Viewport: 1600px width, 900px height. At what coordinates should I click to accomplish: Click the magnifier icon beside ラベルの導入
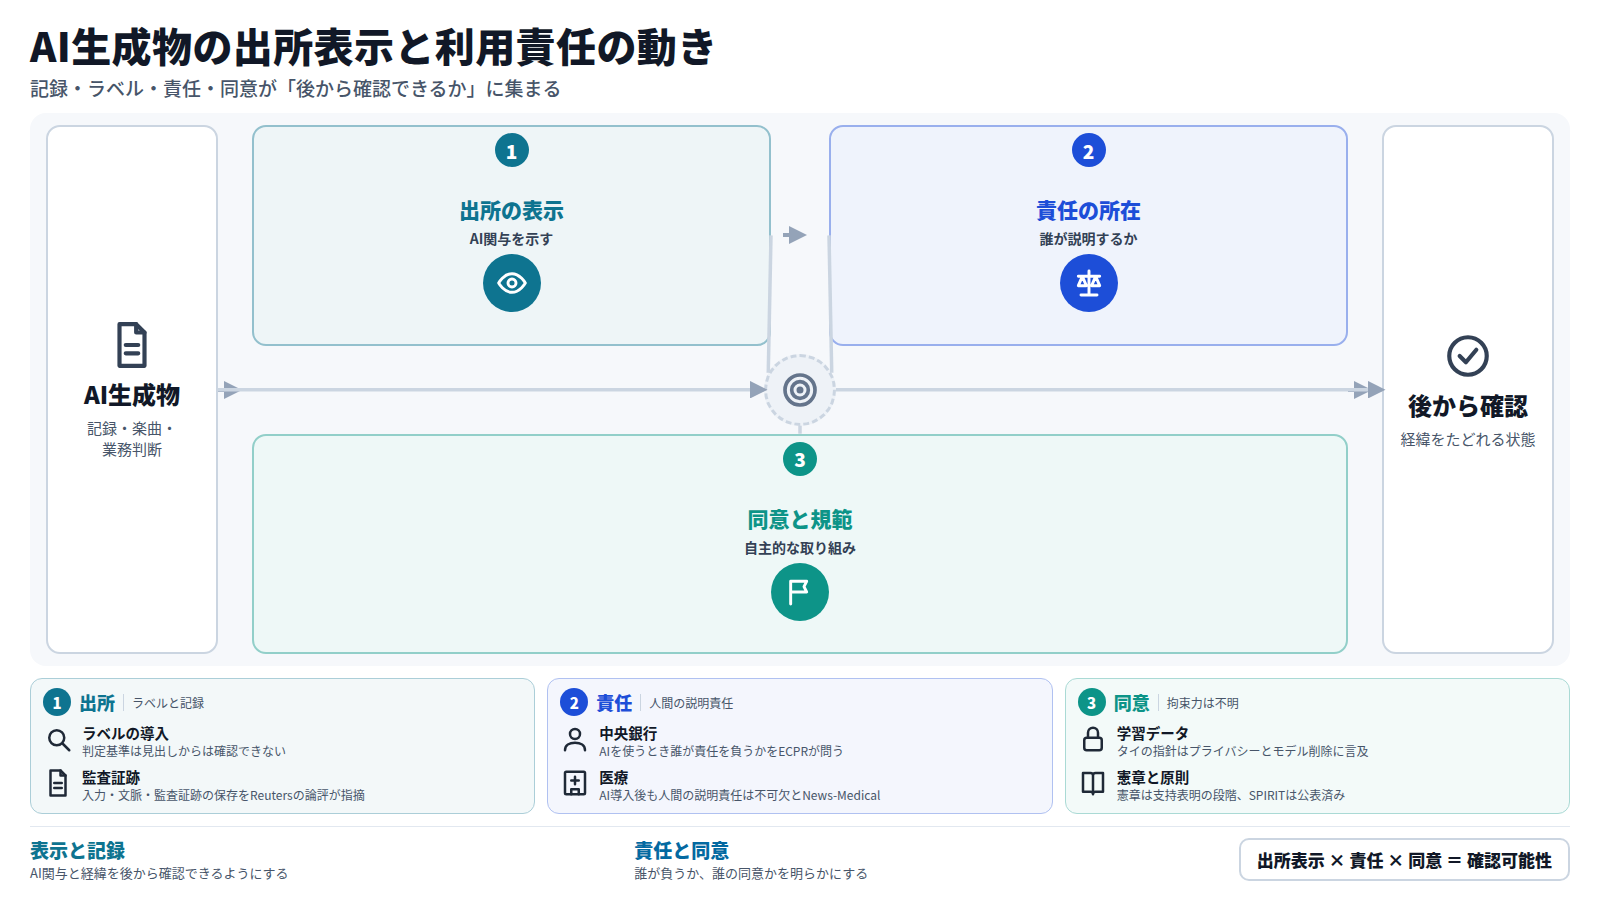[59, 740]
